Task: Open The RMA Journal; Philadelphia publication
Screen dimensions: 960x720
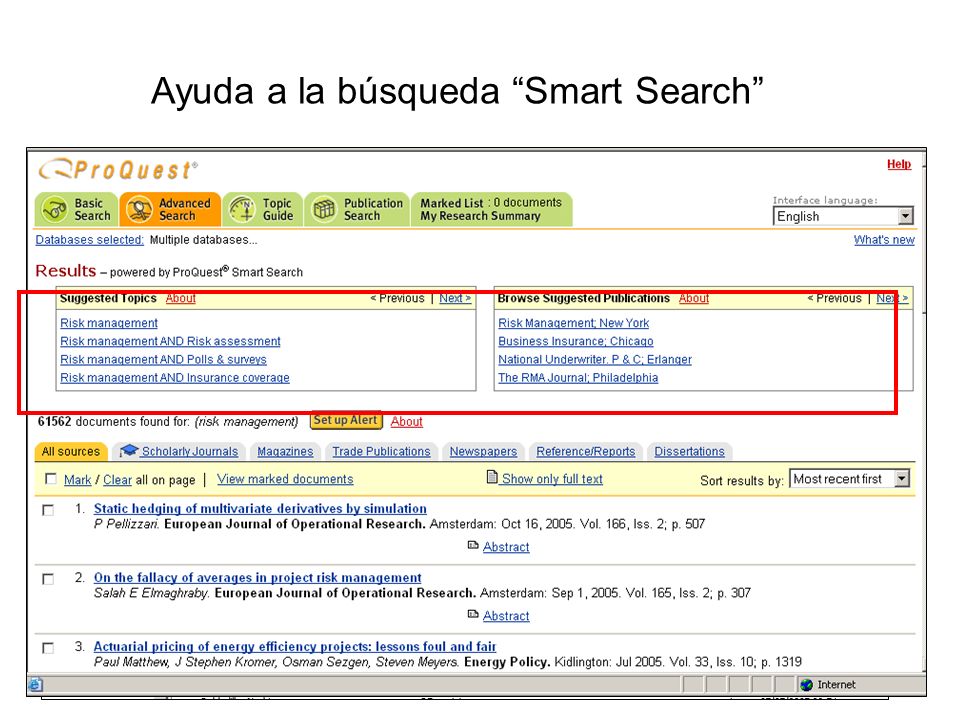Action: [578, 378]
